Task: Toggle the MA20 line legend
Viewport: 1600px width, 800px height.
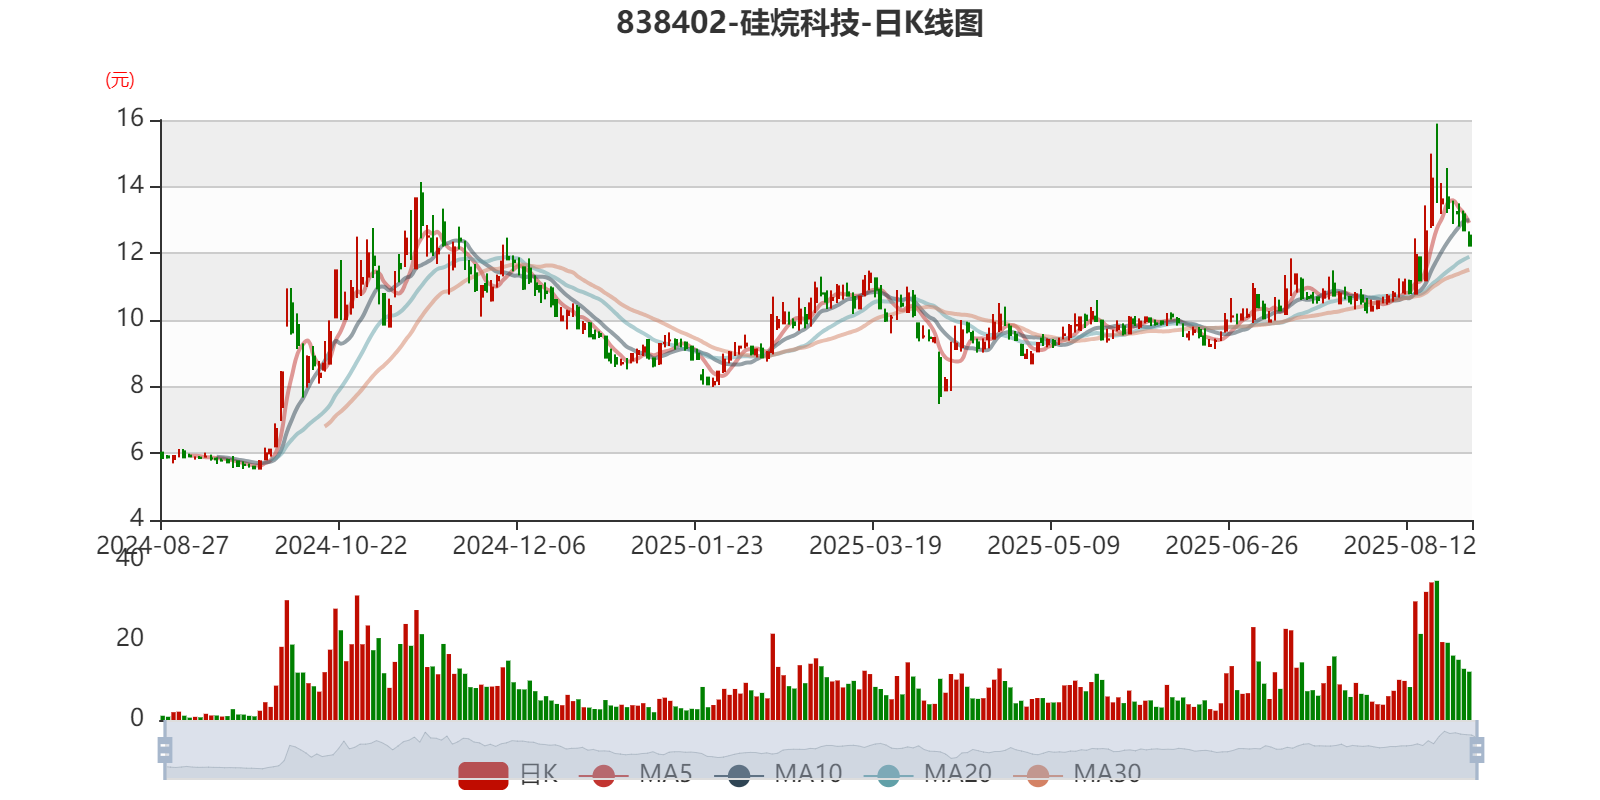Action: point(928,774)
